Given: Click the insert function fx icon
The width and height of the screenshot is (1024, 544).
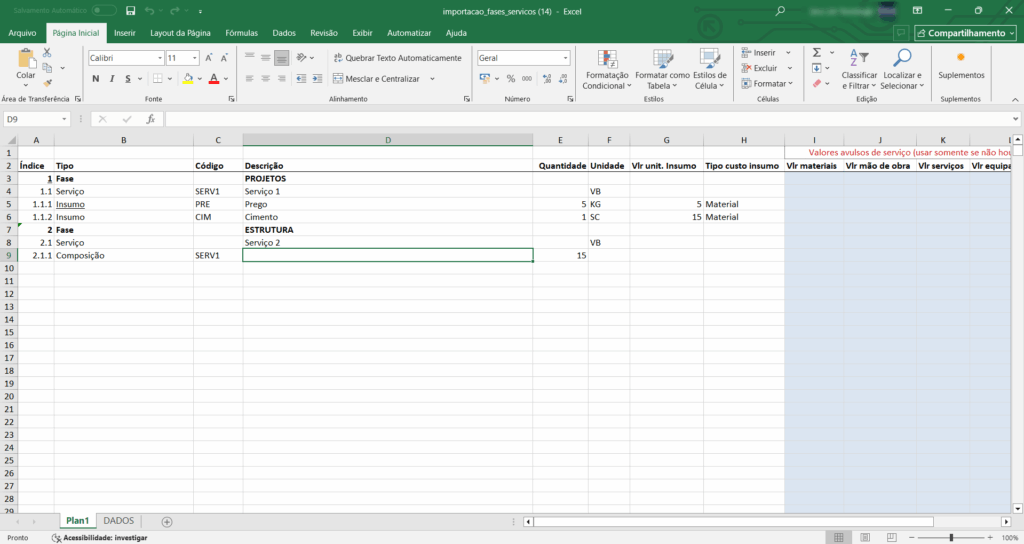Looking at the screenshot, I should click(x=150, y=119).
